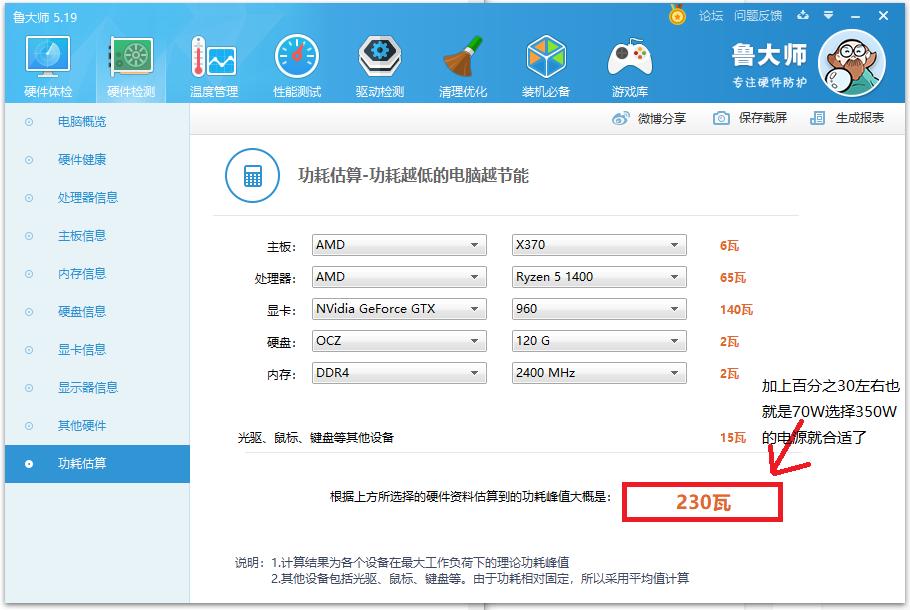The height and width of the screenshot is (610, 910).
Task: Select the 硬件体检 hardware checkup icon
Action: [x=46, y=62]
